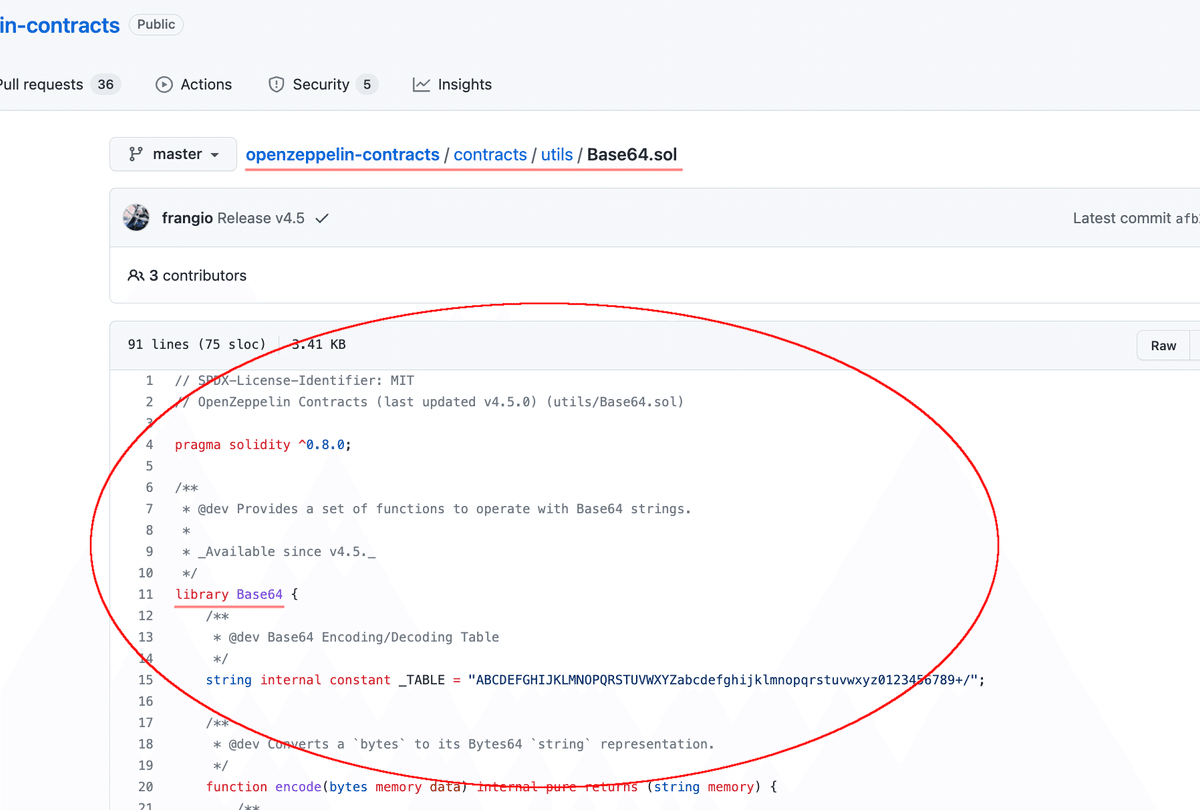Select line number 7
This screenshot has height=810, width=1200.
150,509
